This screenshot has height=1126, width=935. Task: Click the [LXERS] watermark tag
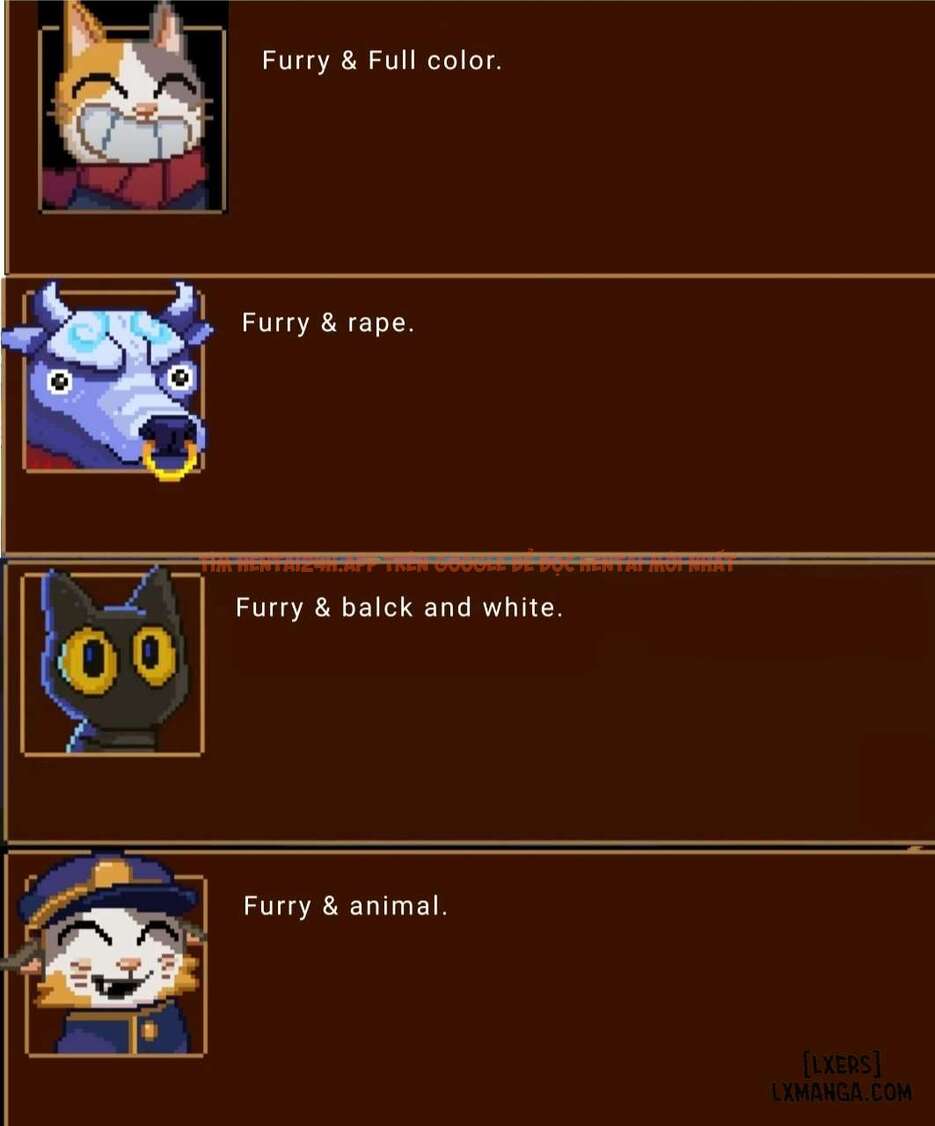[842, 1064]
